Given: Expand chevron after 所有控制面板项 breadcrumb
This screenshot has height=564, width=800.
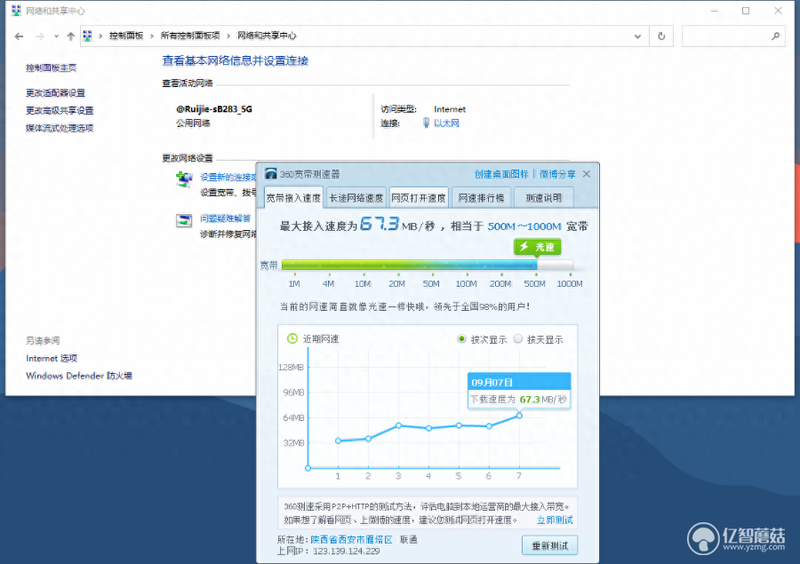Looking at the screenshot, I should [228, 36].
